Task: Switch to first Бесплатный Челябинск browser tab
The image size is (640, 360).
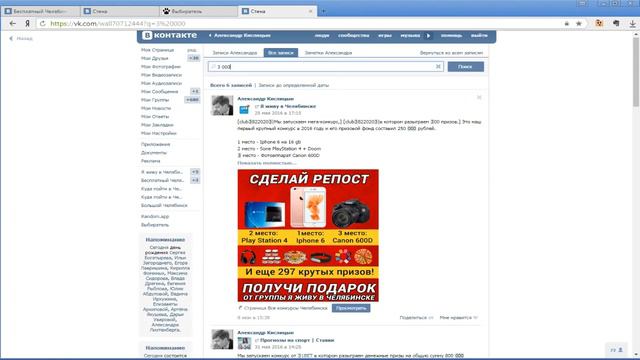Action: 40,11
